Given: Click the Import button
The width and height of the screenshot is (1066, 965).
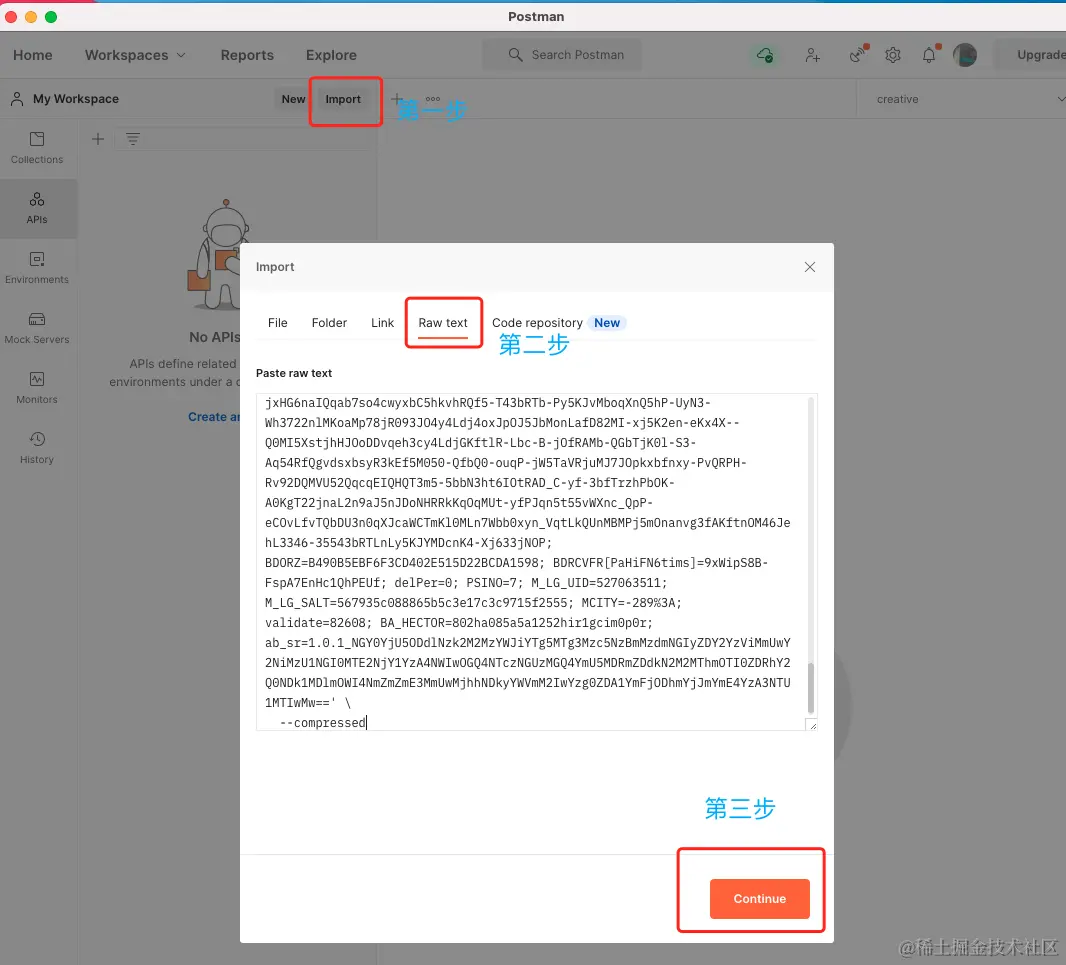Looking at the screenshot, I should pyautogui.click(x=343, y=99).
